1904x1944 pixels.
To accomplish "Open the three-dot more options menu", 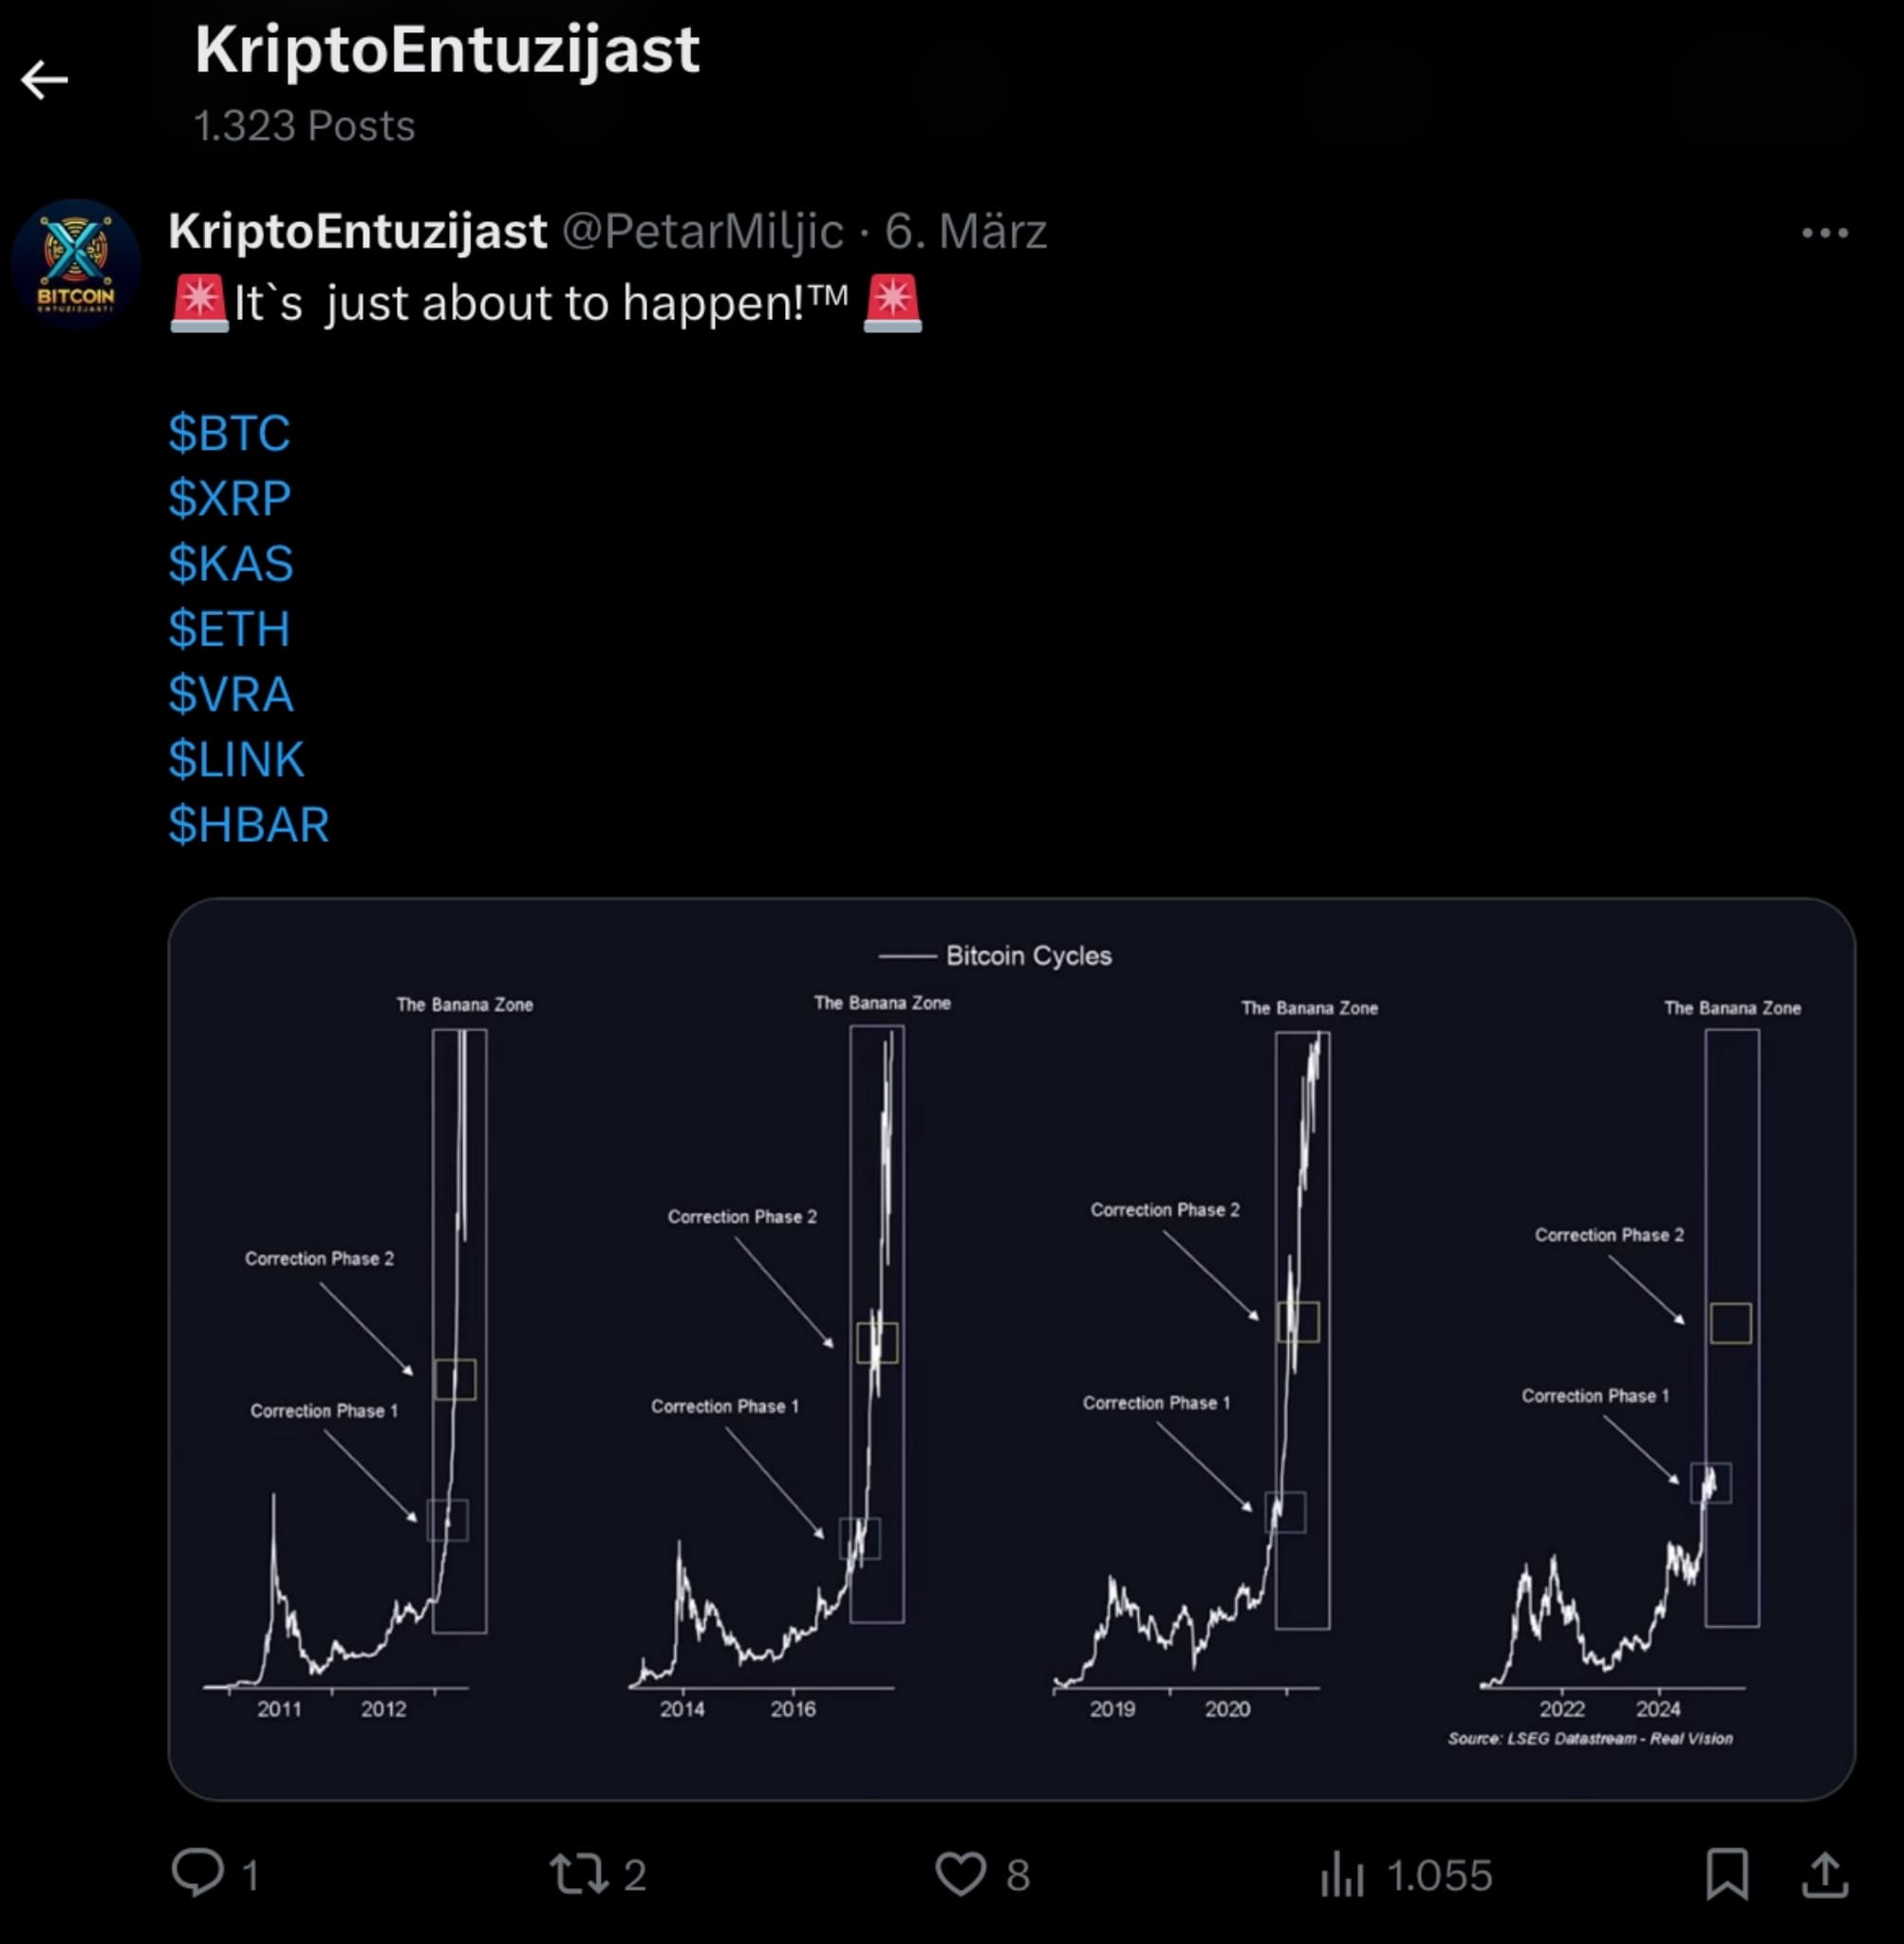I will pyautogui.click(x=1825, y=233).
